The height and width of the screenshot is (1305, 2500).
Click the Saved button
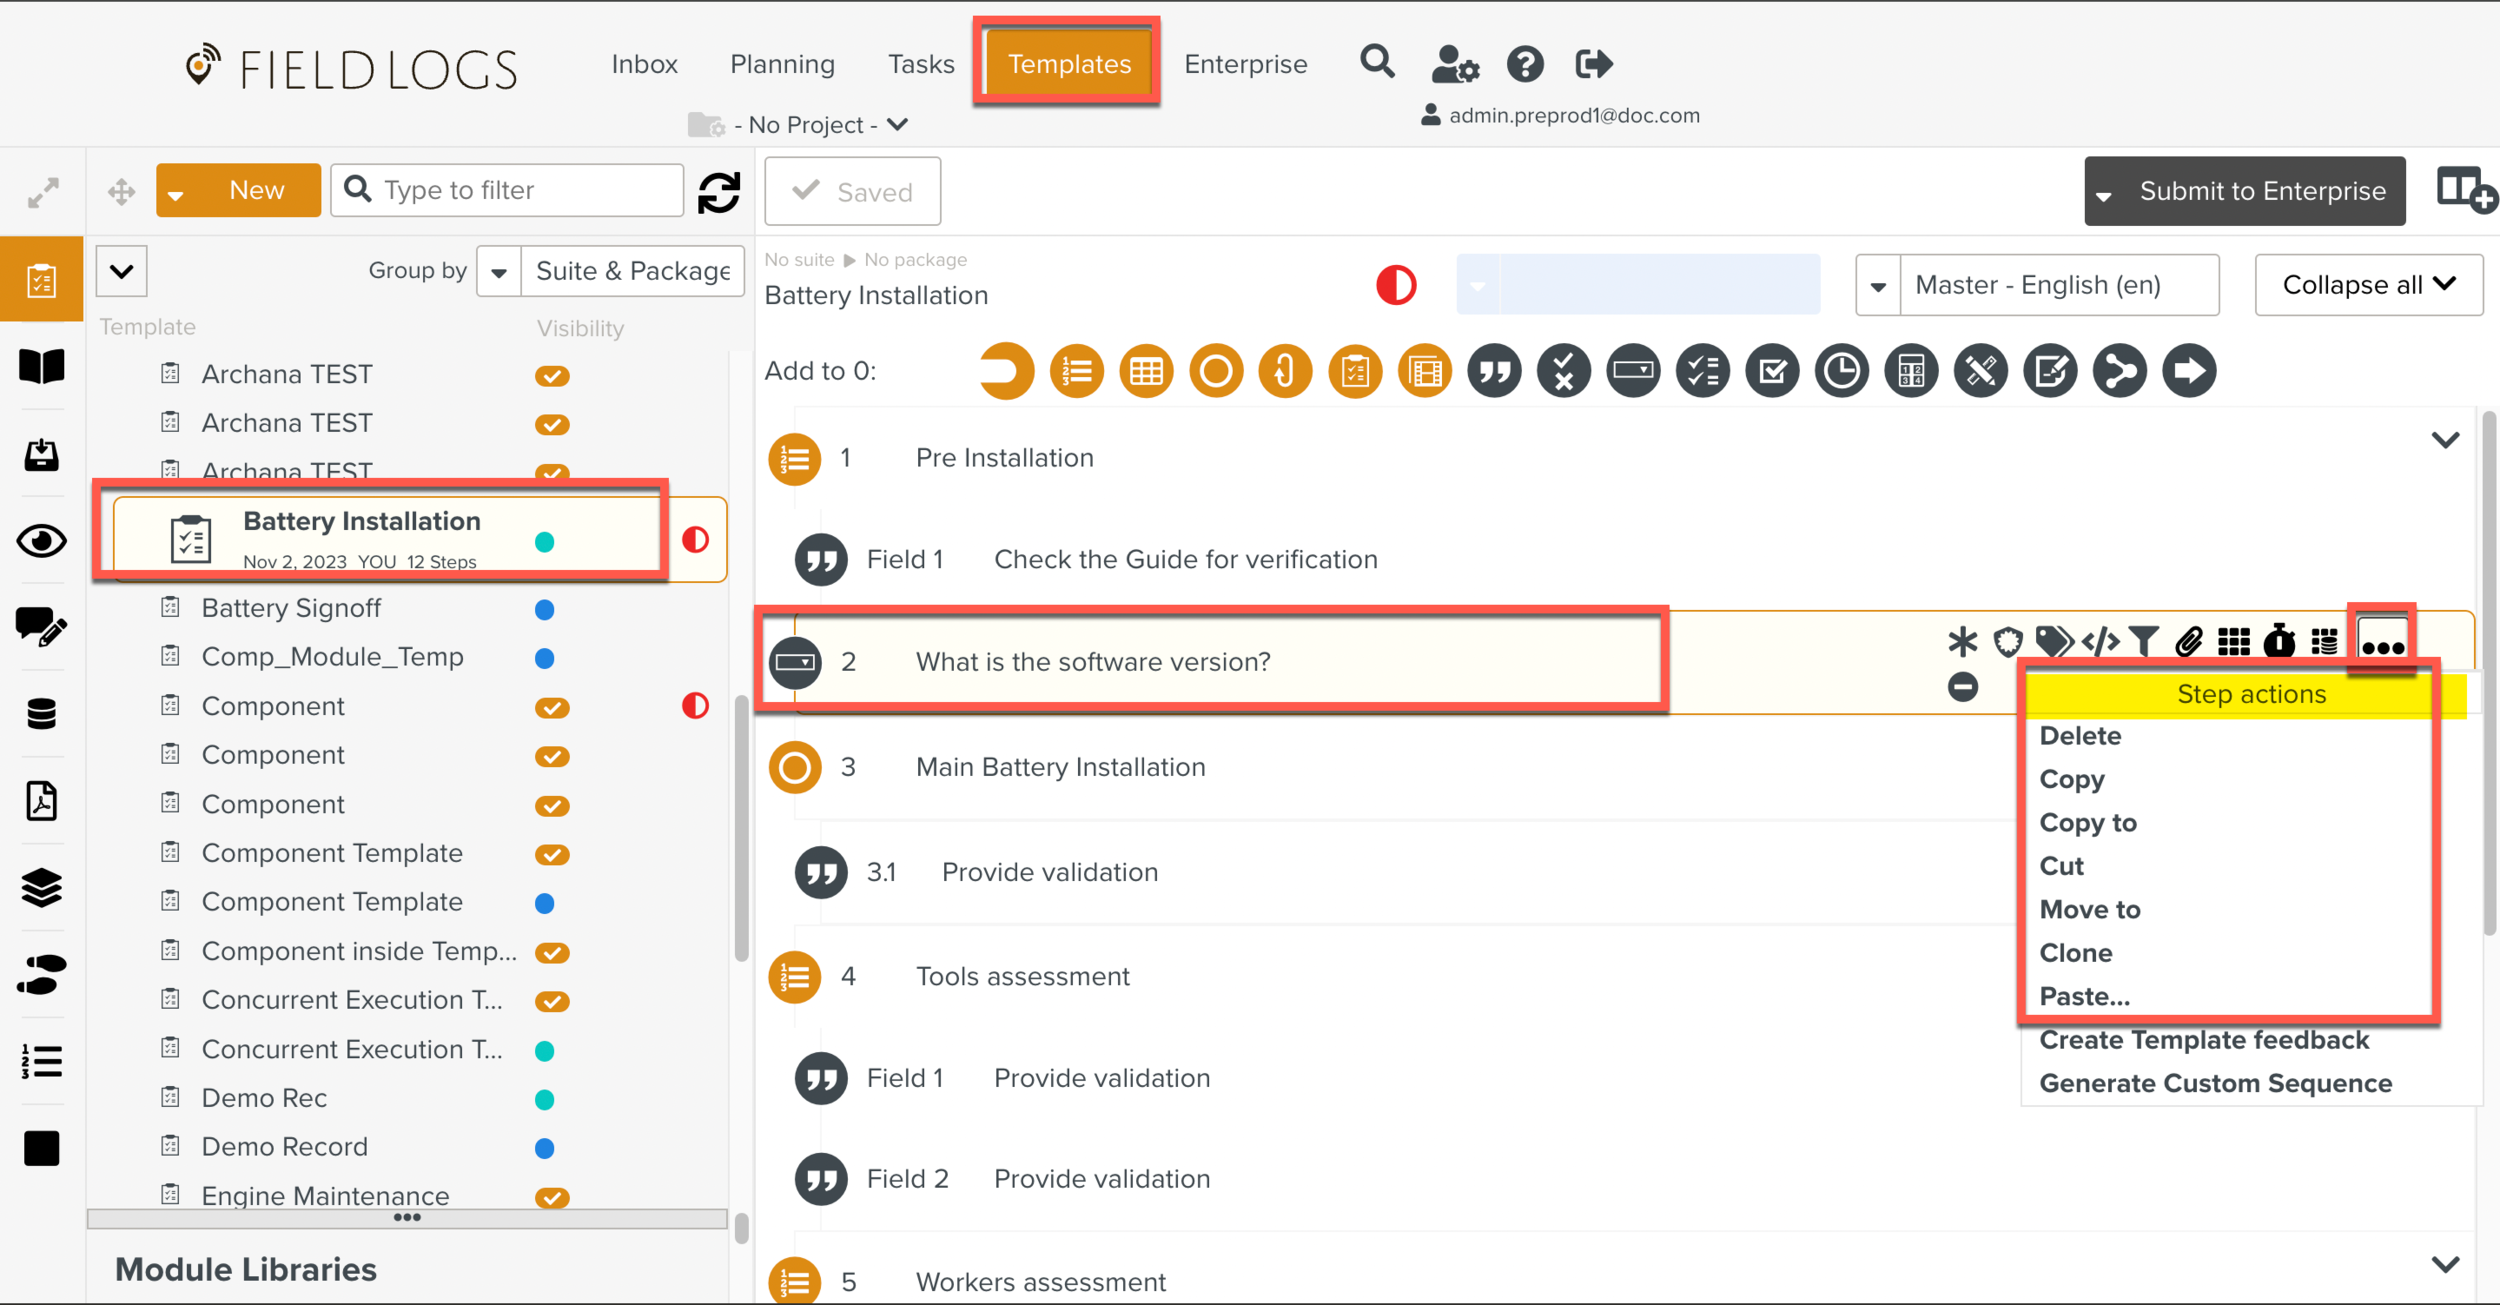(852, 191)
